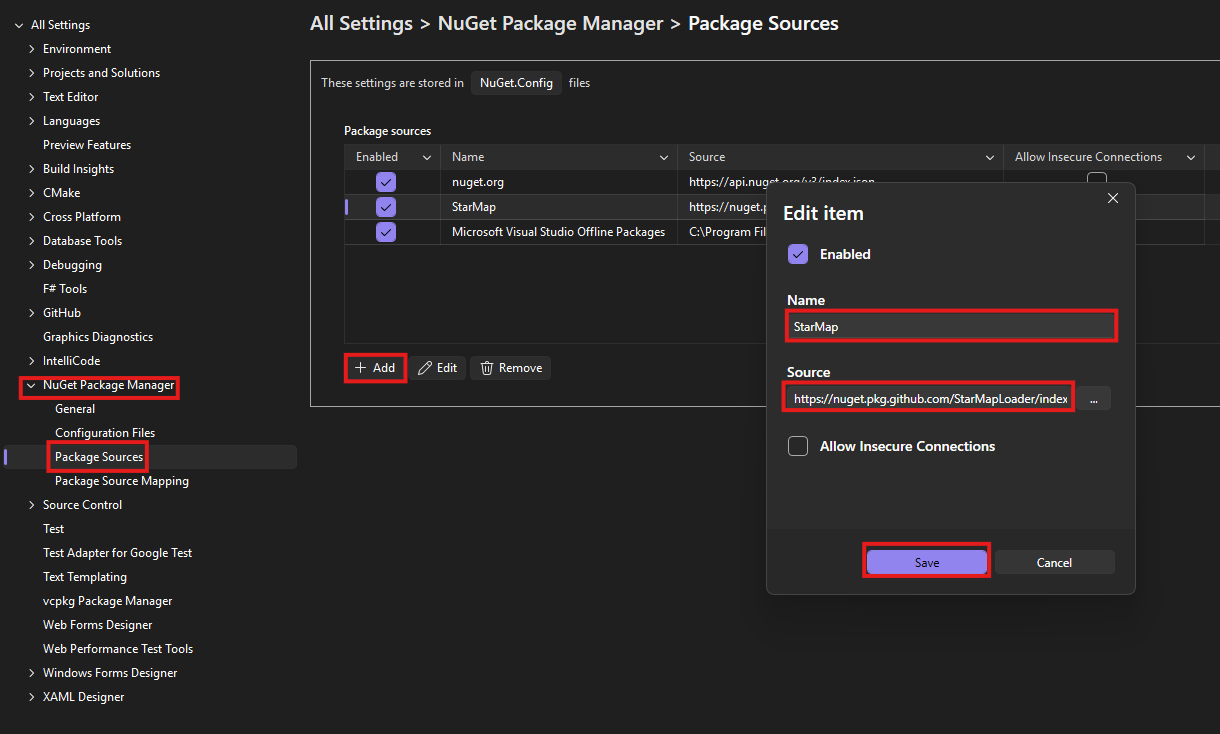This screenshot has width=1220, height=734.
Task: Click the Remove trash icon
Action: click(x=487, y=368)
